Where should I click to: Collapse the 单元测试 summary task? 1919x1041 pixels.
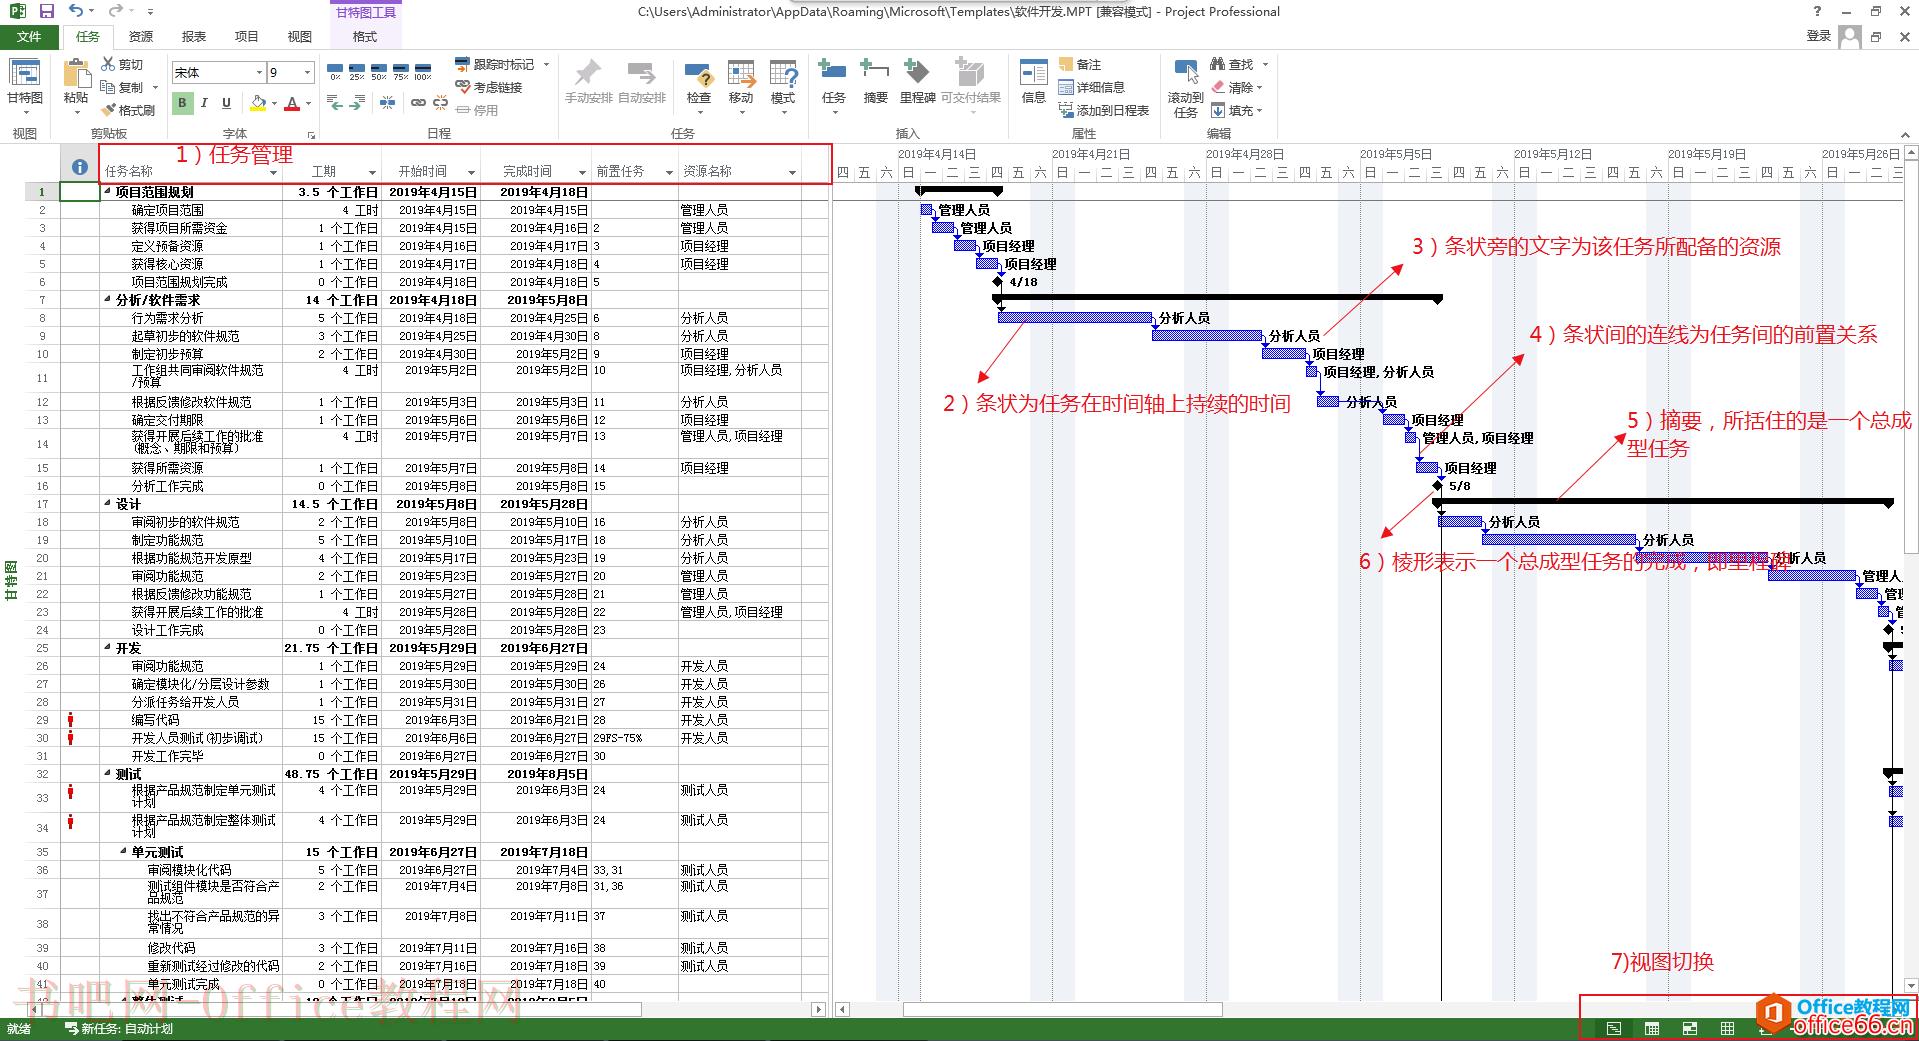pyautogui.click(x=123, y=851)
